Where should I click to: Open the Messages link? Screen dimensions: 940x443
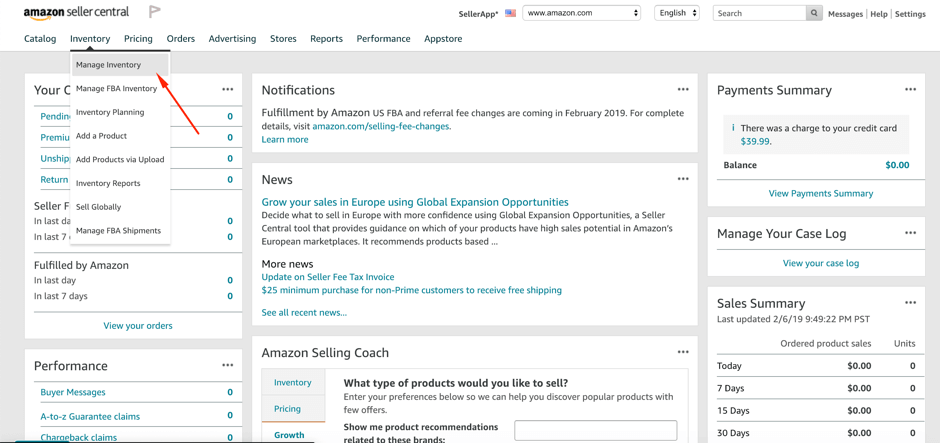845,14
